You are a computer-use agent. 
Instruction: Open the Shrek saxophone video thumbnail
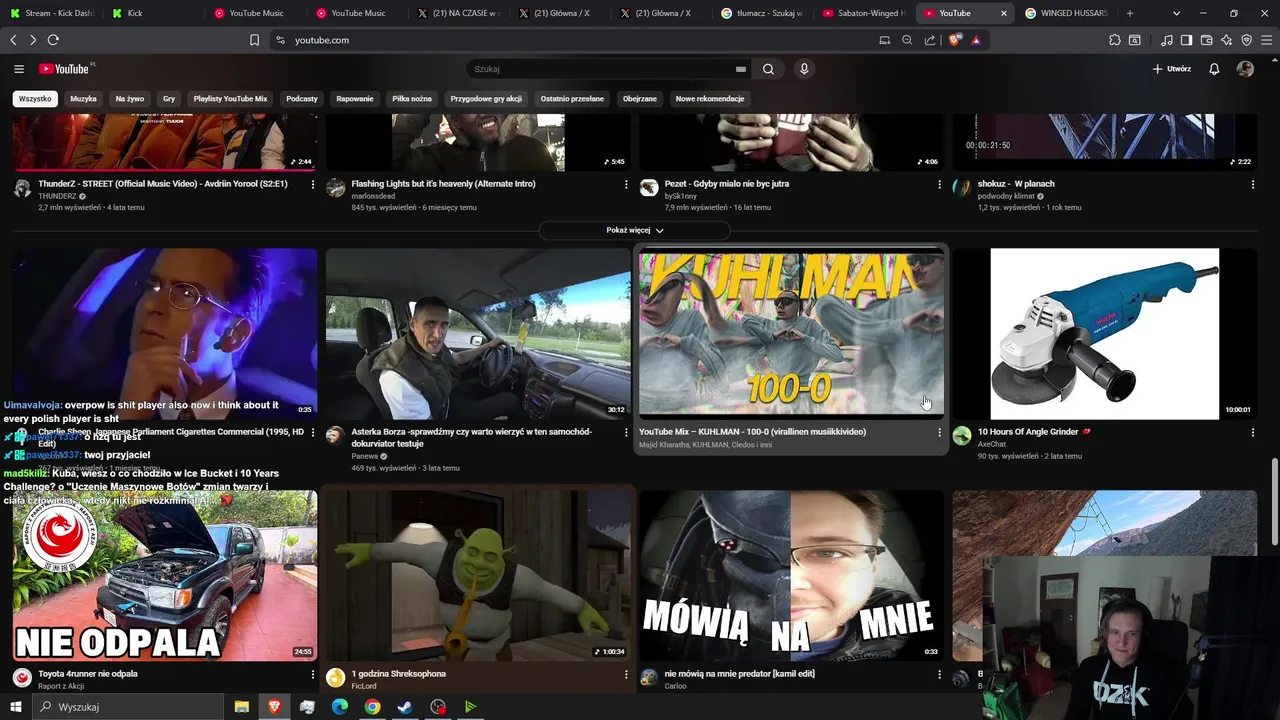(x=478, y=575)
